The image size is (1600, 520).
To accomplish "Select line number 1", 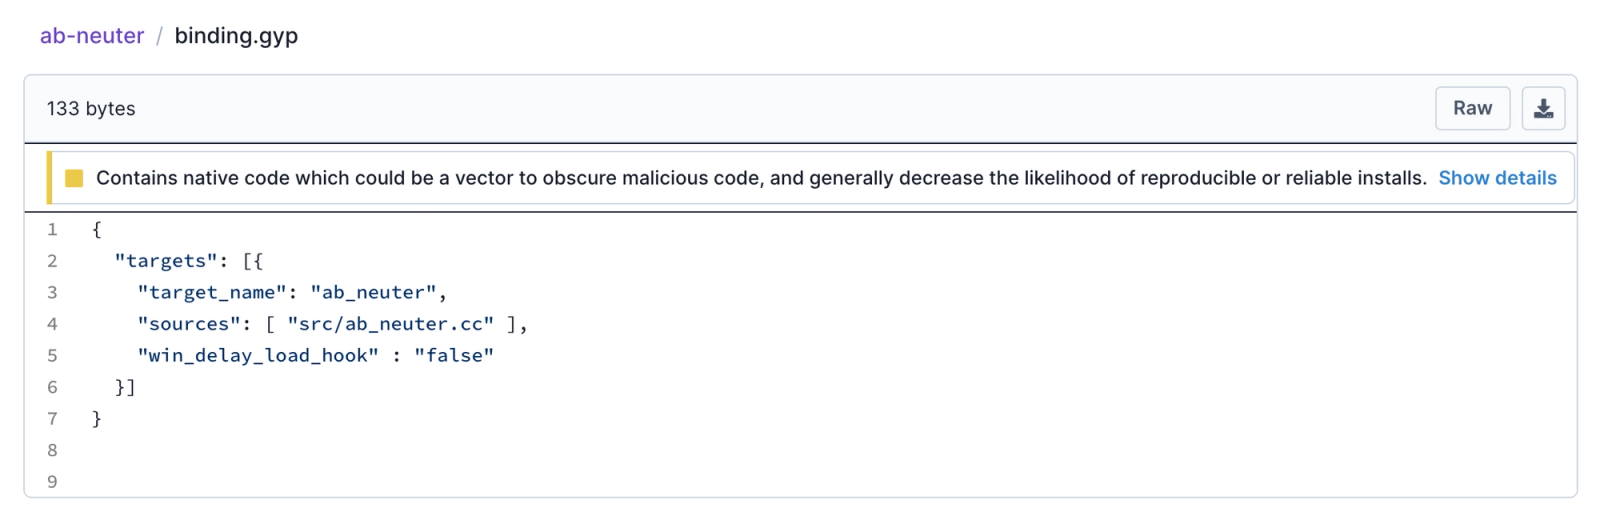I will [52, 229].
